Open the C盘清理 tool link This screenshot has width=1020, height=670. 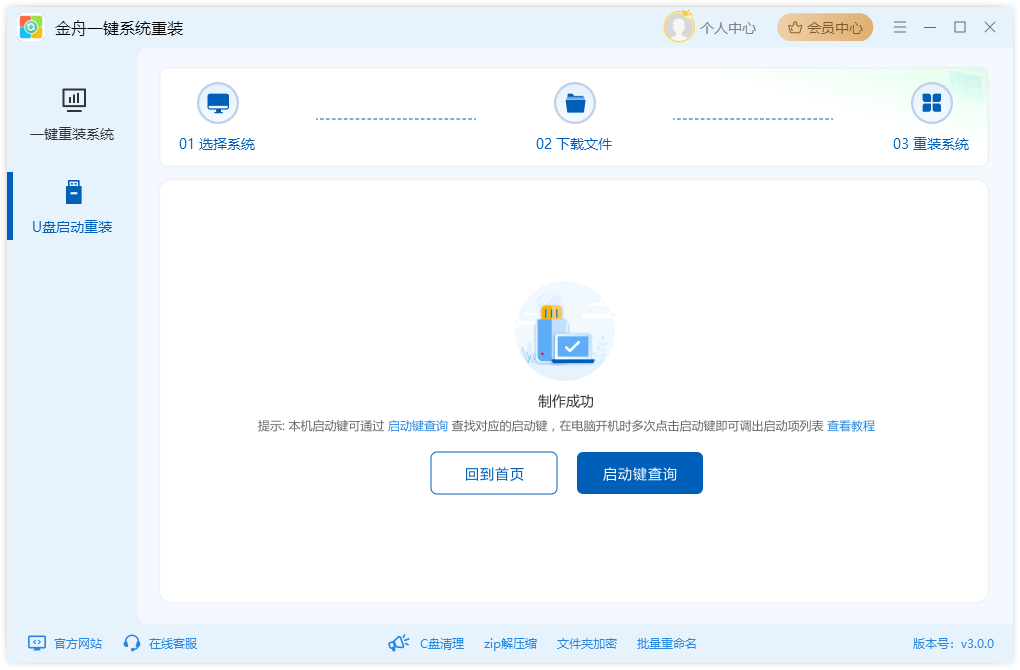click(442, 643)
